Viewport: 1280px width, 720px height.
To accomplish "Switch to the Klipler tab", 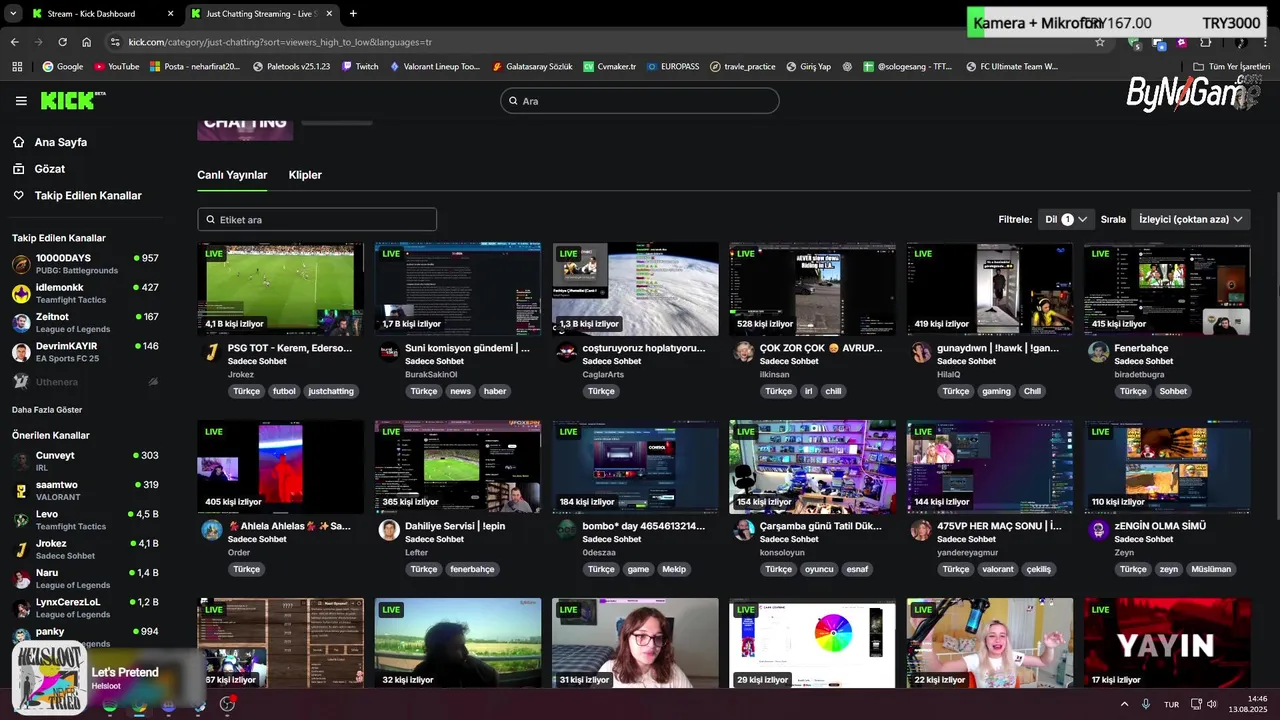I will 305,175.
